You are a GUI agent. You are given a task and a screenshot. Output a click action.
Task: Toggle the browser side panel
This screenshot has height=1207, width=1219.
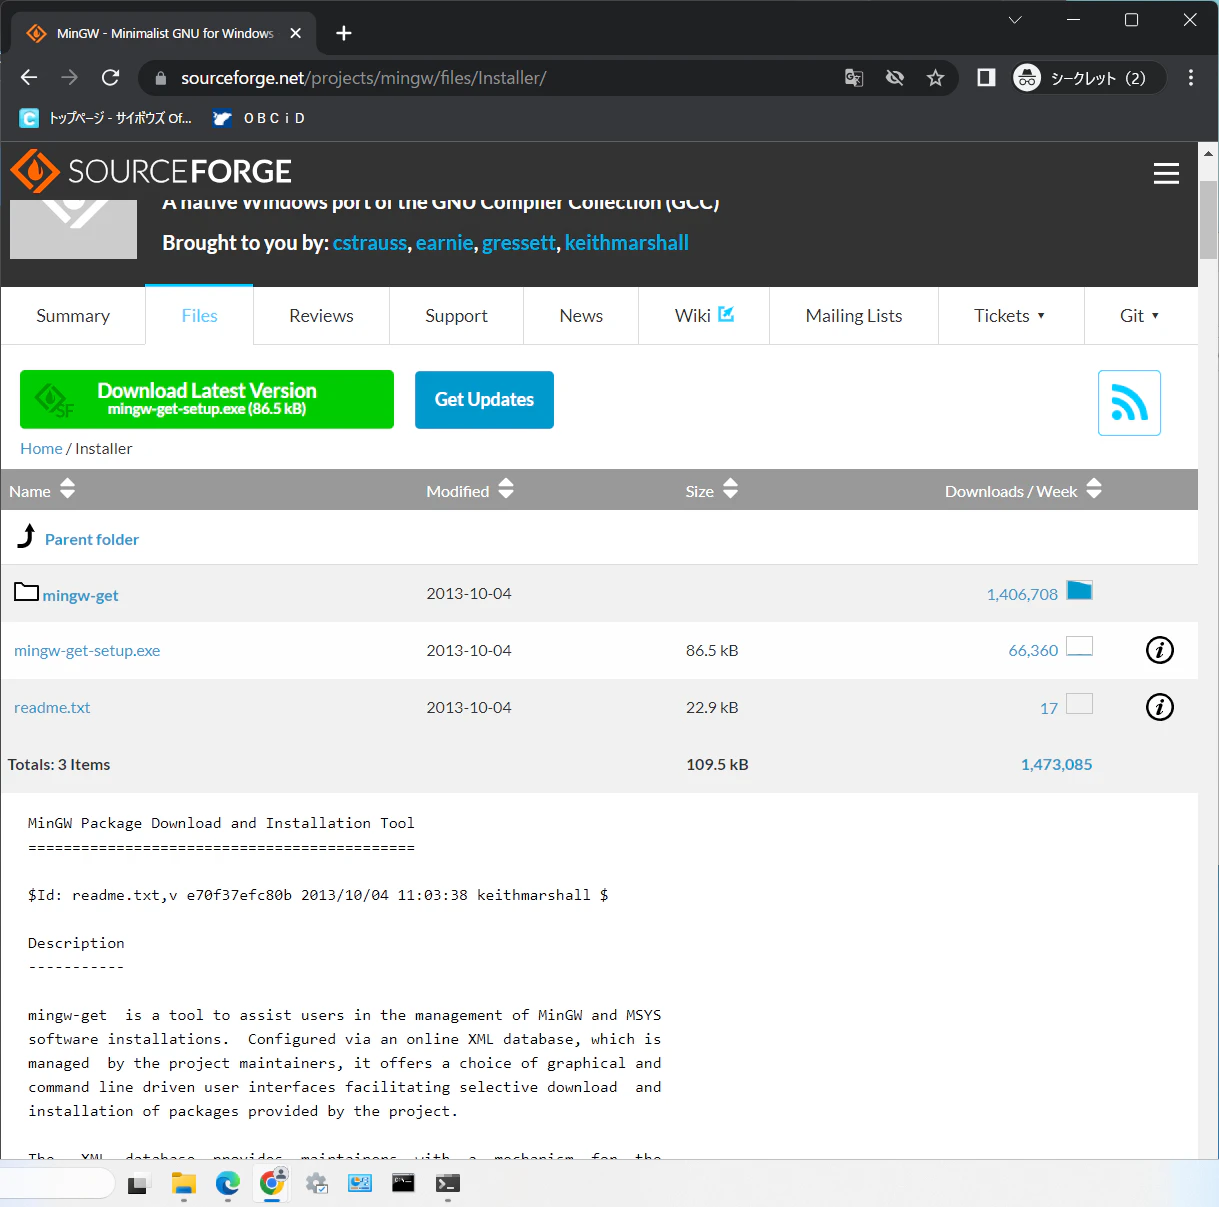pyautogui.click(x=986, y=78)
